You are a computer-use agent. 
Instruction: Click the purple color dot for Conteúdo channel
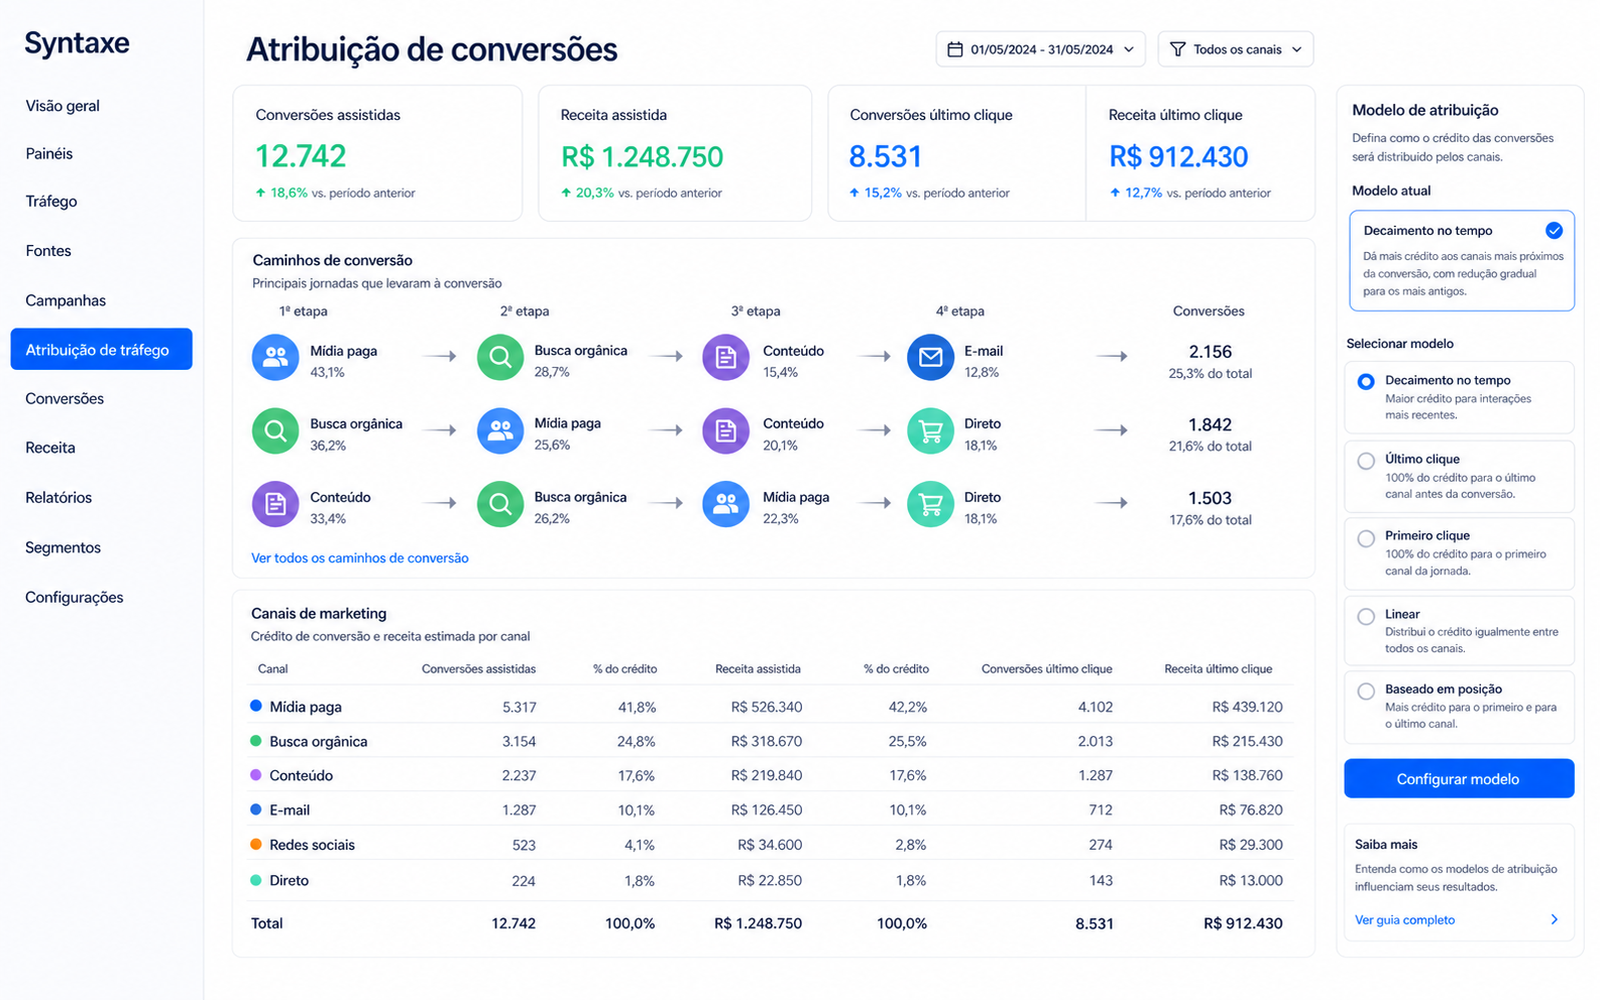point(256,775)
